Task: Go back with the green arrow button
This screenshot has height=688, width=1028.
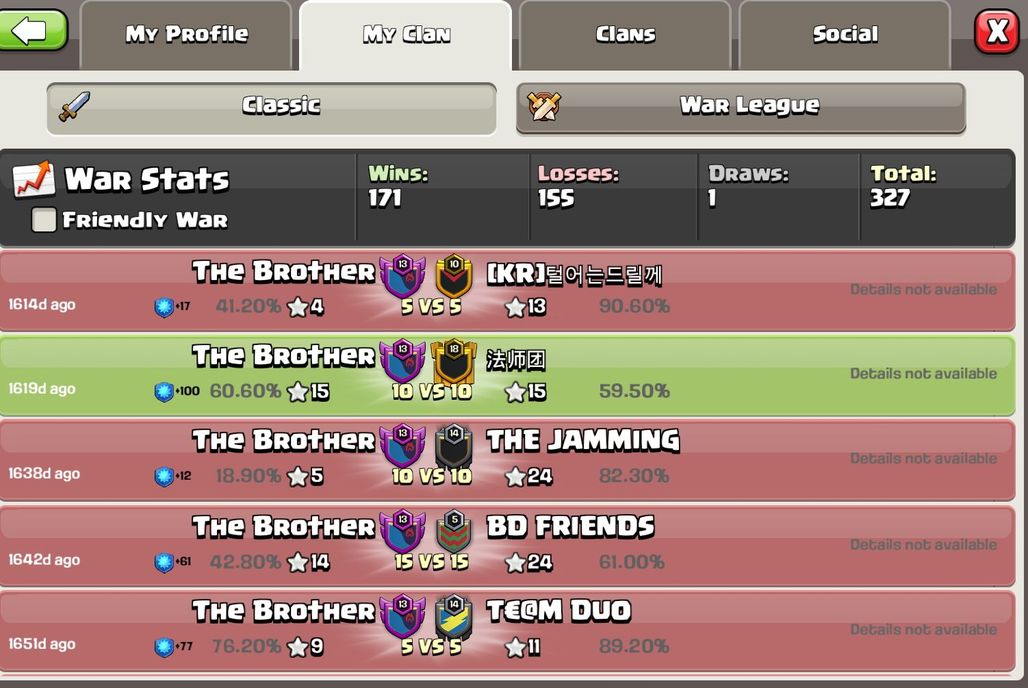Action: (33, 30)
